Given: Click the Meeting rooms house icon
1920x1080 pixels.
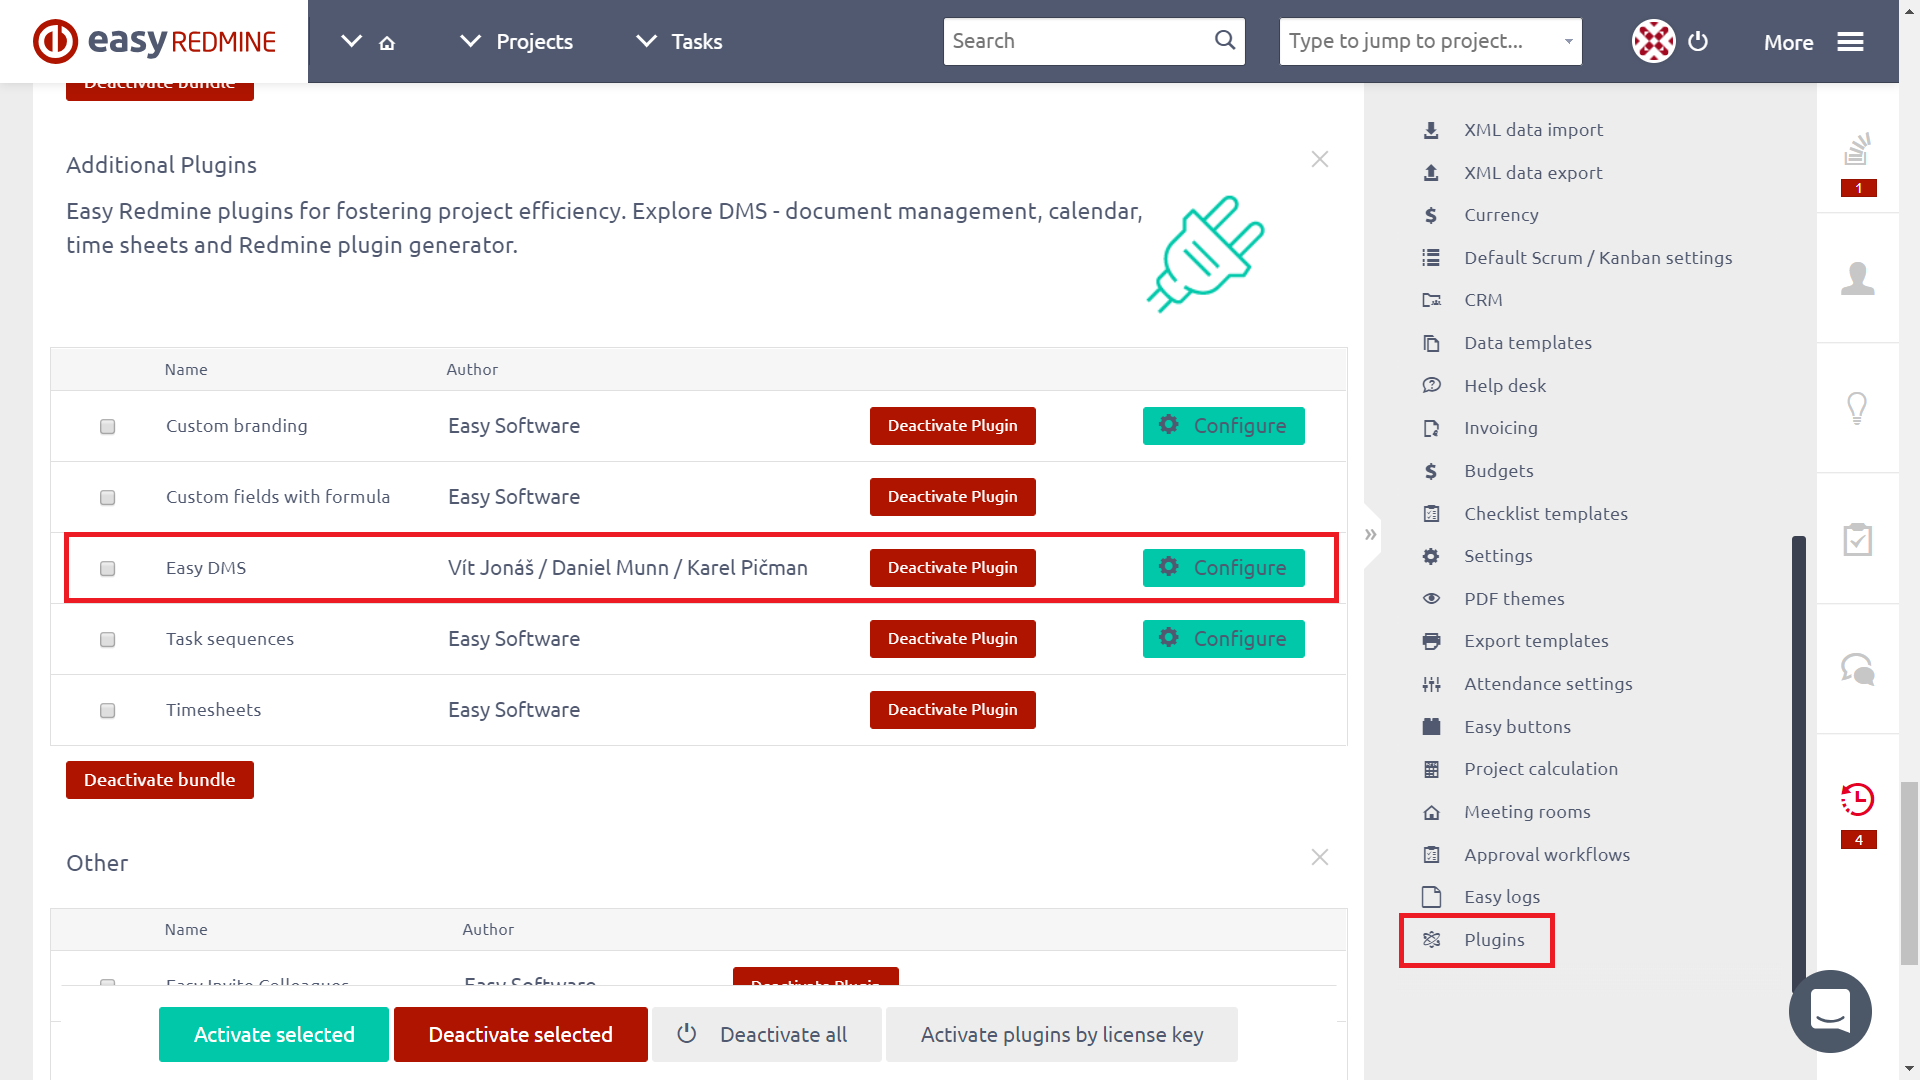Looking at the screenshot, I should [x=1431, y=812].
